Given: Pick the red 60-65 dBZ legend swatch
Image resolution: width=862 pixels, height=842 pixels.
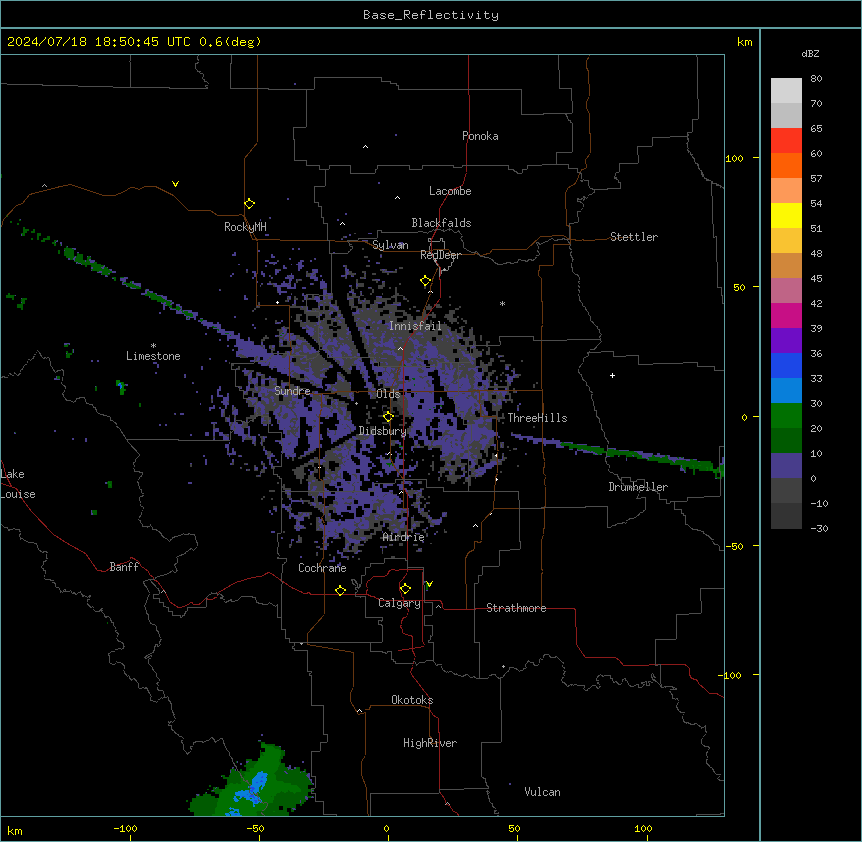Looking at the screenshot, I should tap(786, 141).
